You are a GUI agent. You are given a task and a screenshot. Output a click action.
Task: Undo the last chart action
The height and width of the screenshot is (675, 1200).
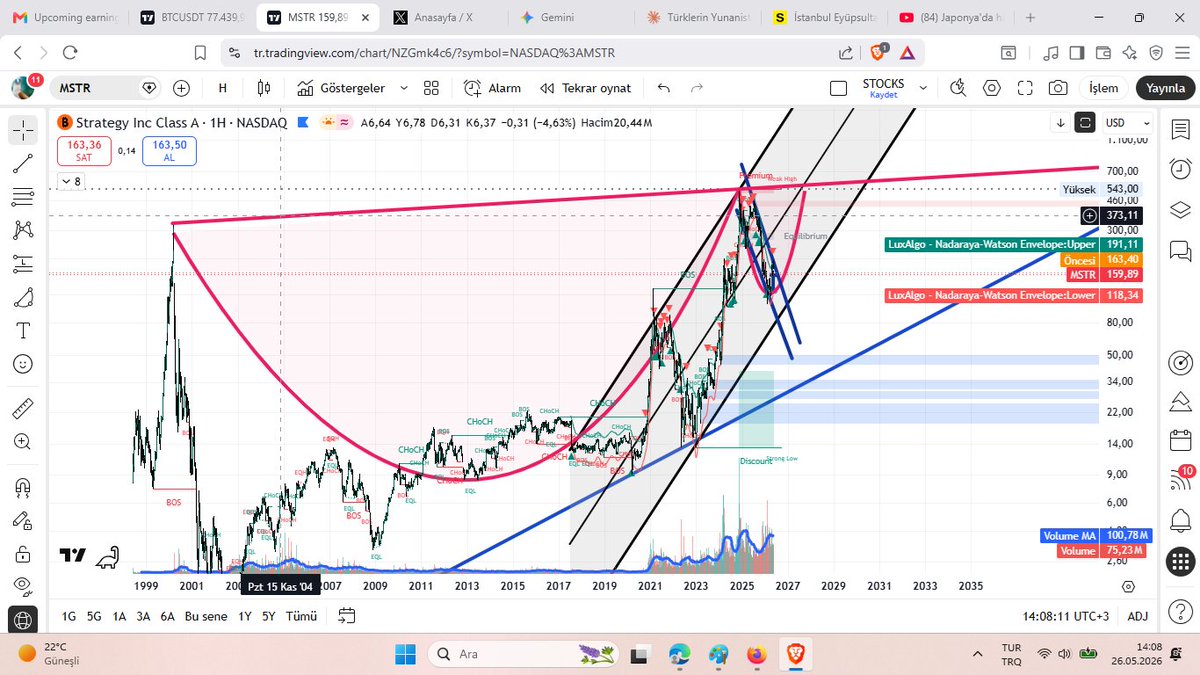click(x=664, y=88)
